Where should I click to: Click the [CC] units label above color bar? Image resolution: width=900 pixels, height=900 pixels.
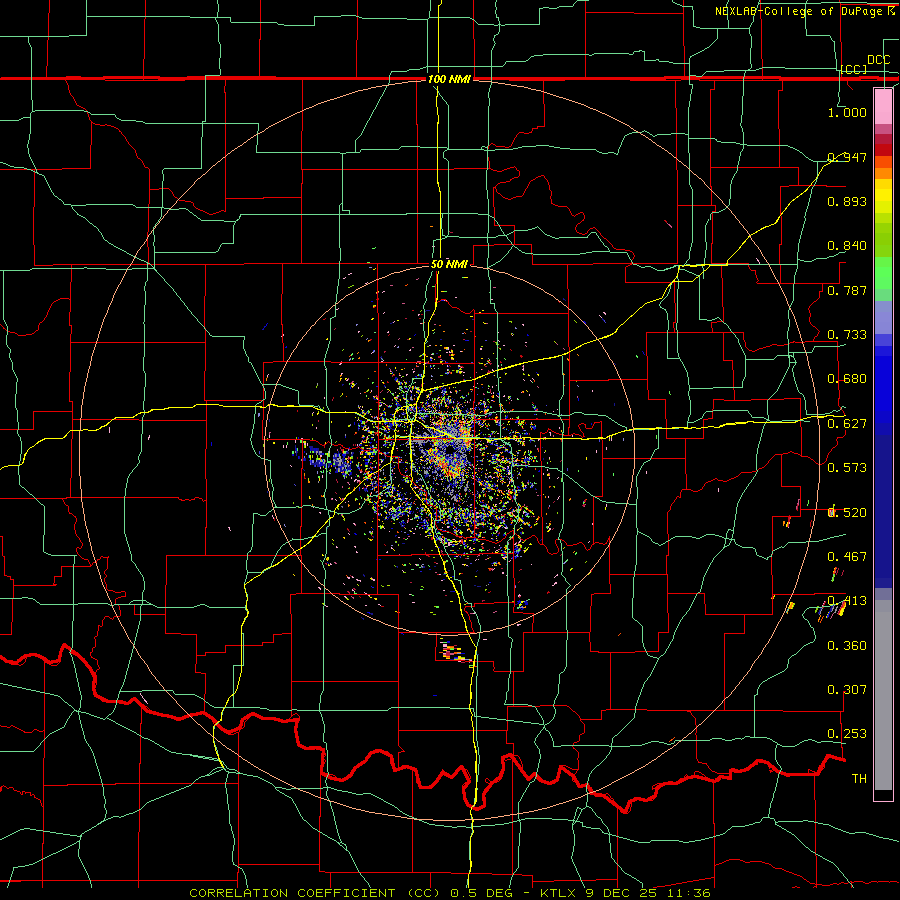tap(854, 69)
